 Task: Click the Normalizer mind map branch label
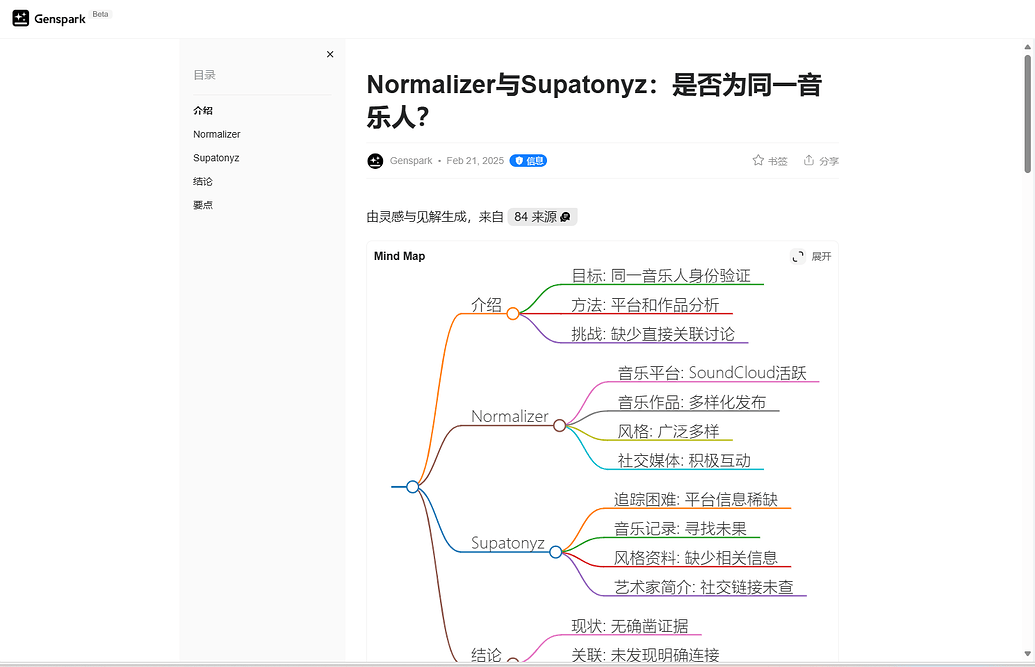(x=510, y=416)
